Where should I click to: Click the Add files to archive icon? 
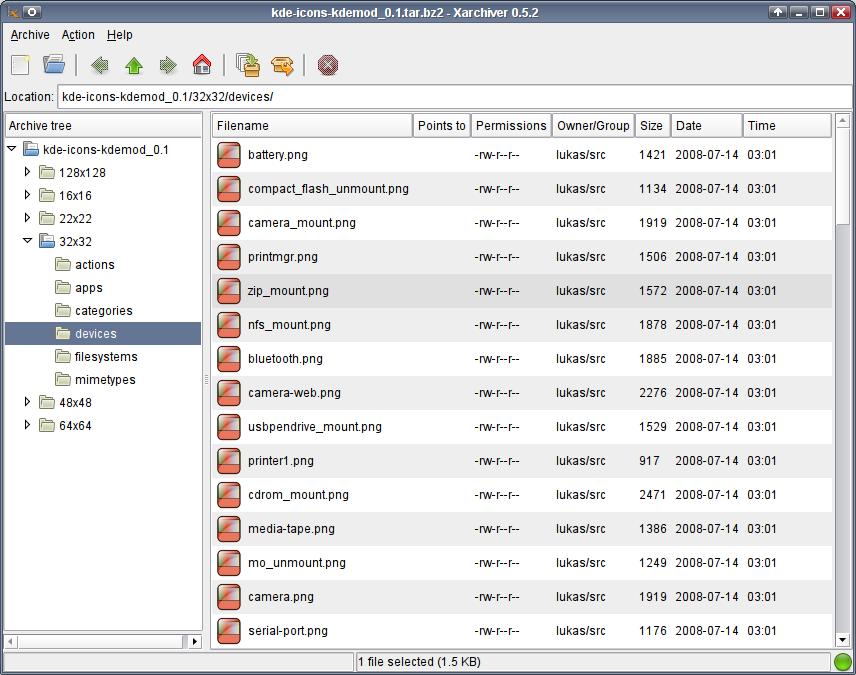[248, 65]
